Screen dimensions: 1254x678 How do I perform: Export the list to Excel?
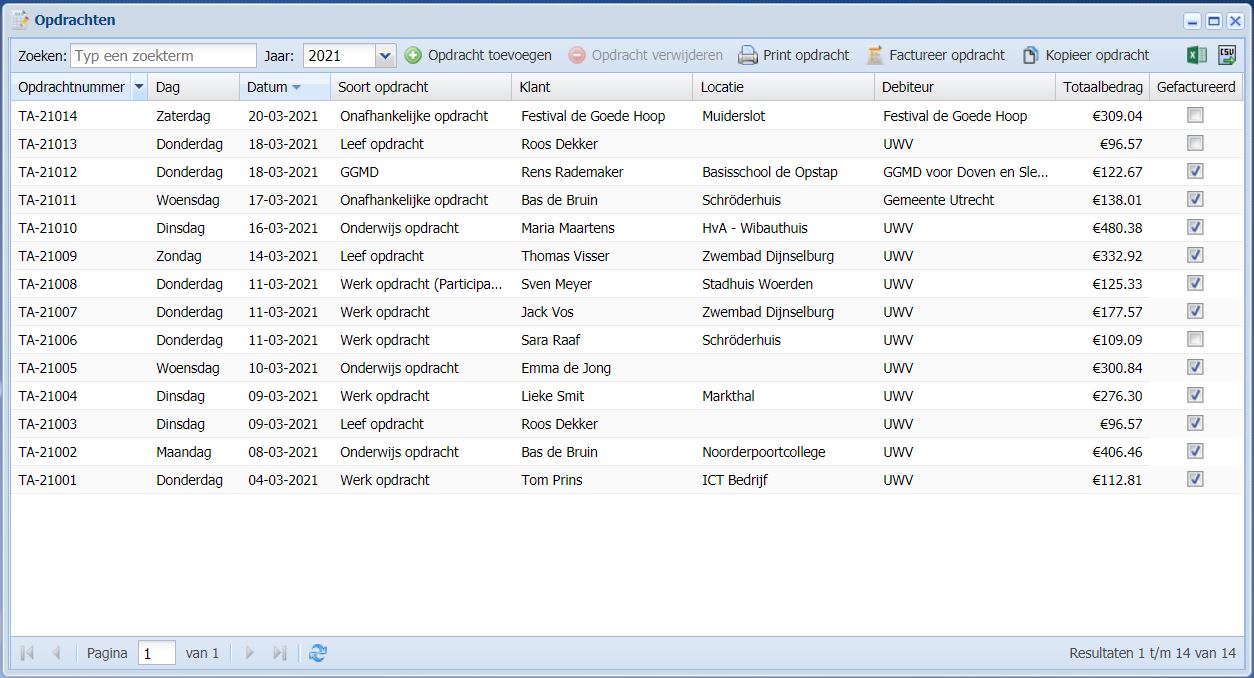1196,55
